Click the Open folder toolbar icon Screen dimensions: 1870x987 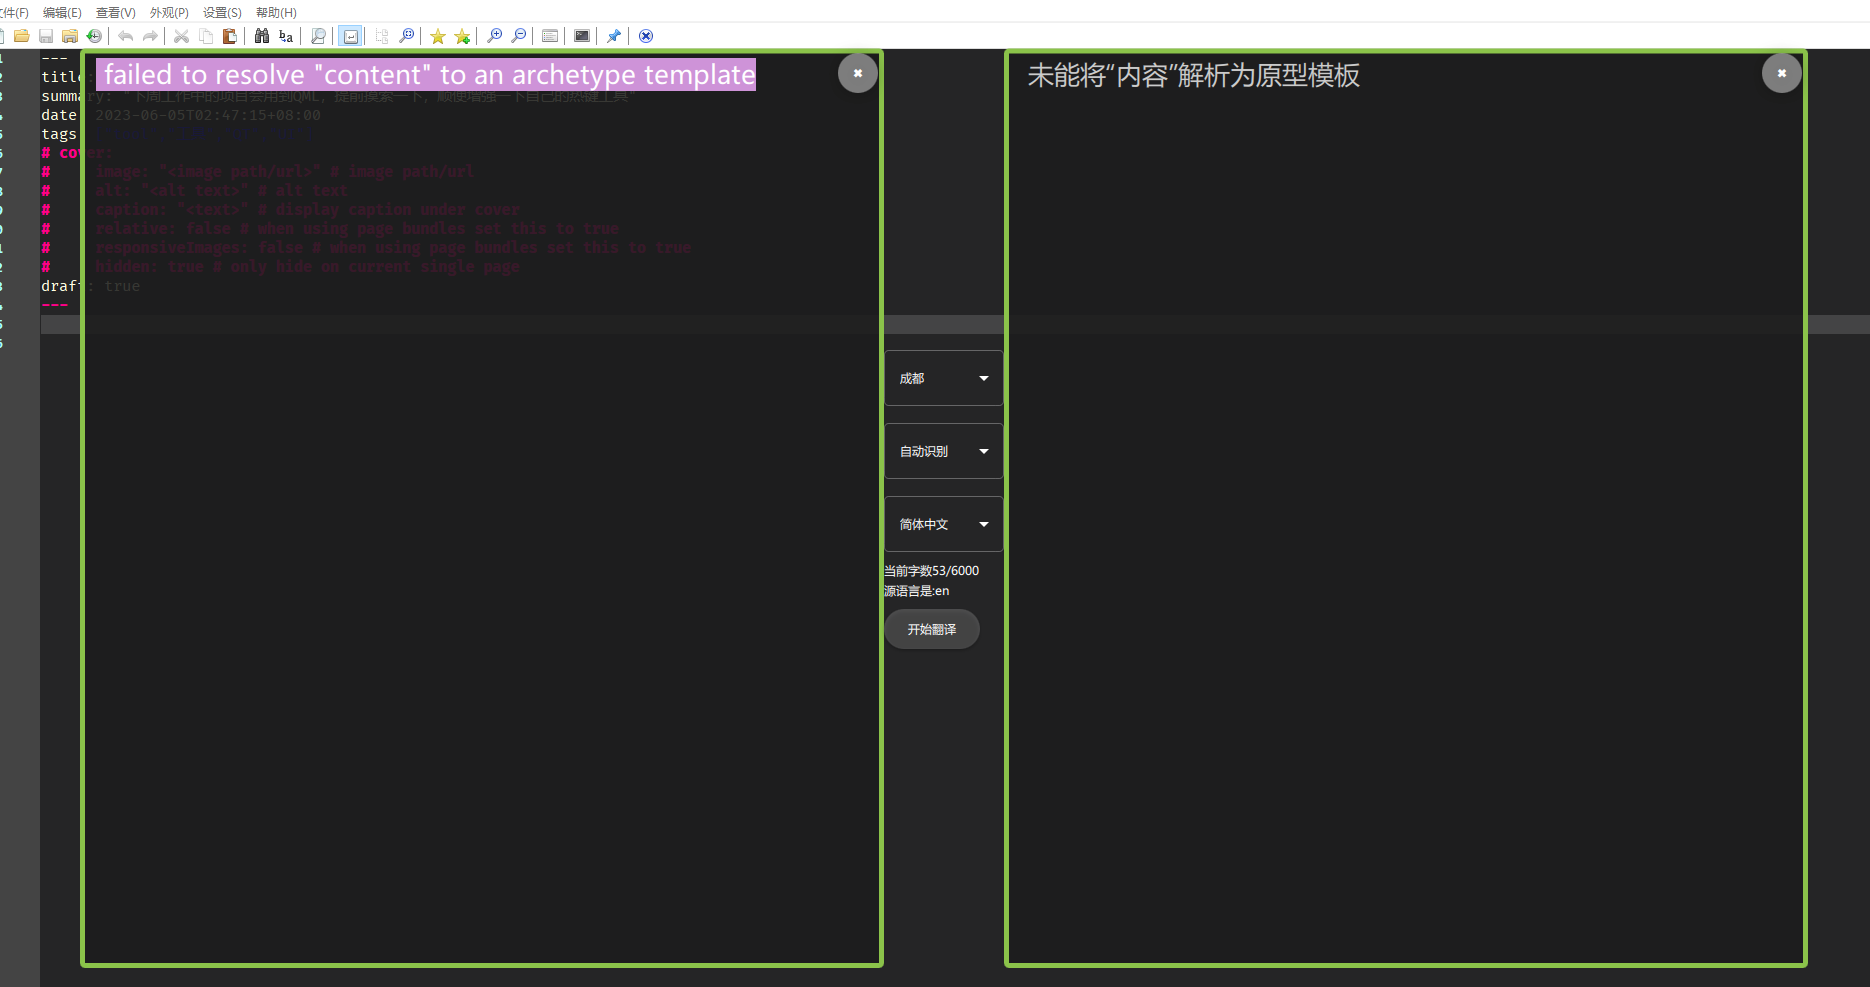21,36
